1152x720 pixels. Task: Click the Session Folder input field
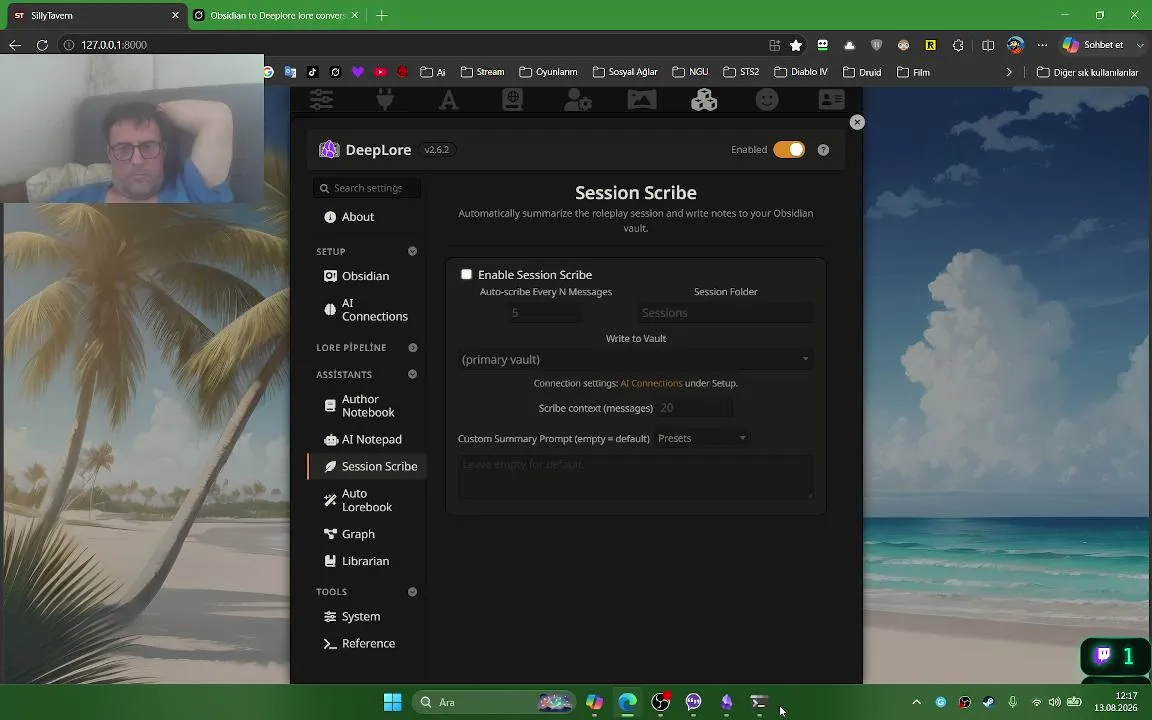pyautogui.click(x=725, y=313)
